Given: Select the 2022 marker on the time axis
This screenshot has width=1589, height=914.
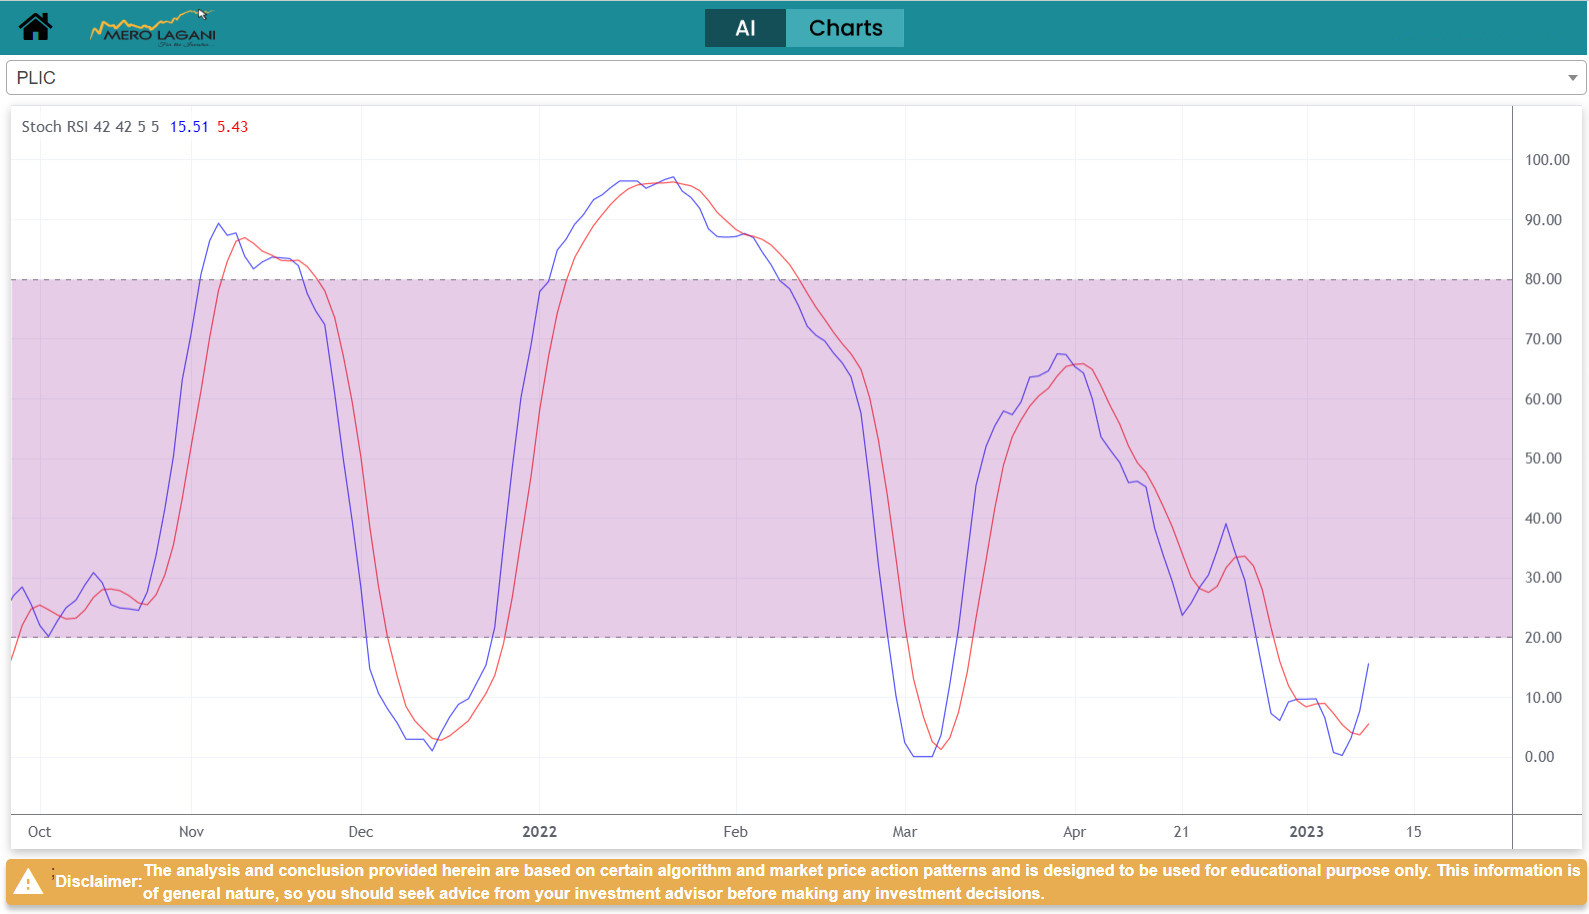Looking at the screenshot, I should click(x=539, y=832).
